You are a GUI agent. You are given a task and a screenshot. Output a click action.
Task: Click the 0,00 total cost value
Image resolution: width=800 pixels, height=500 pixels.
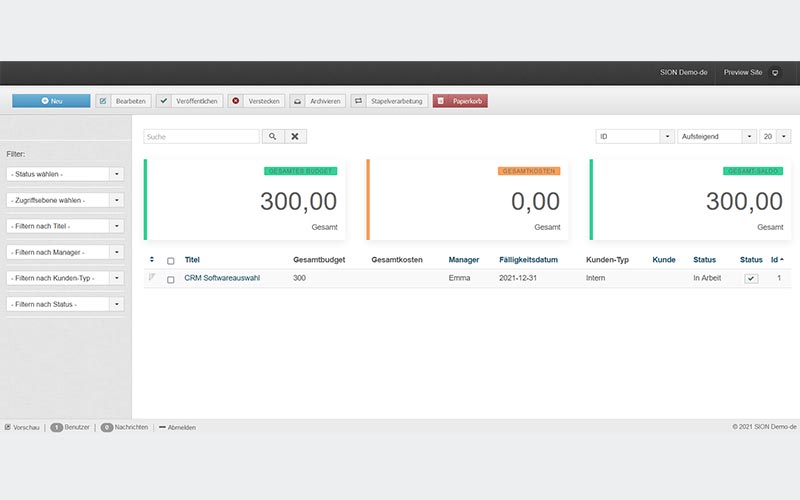pos(535,201)
